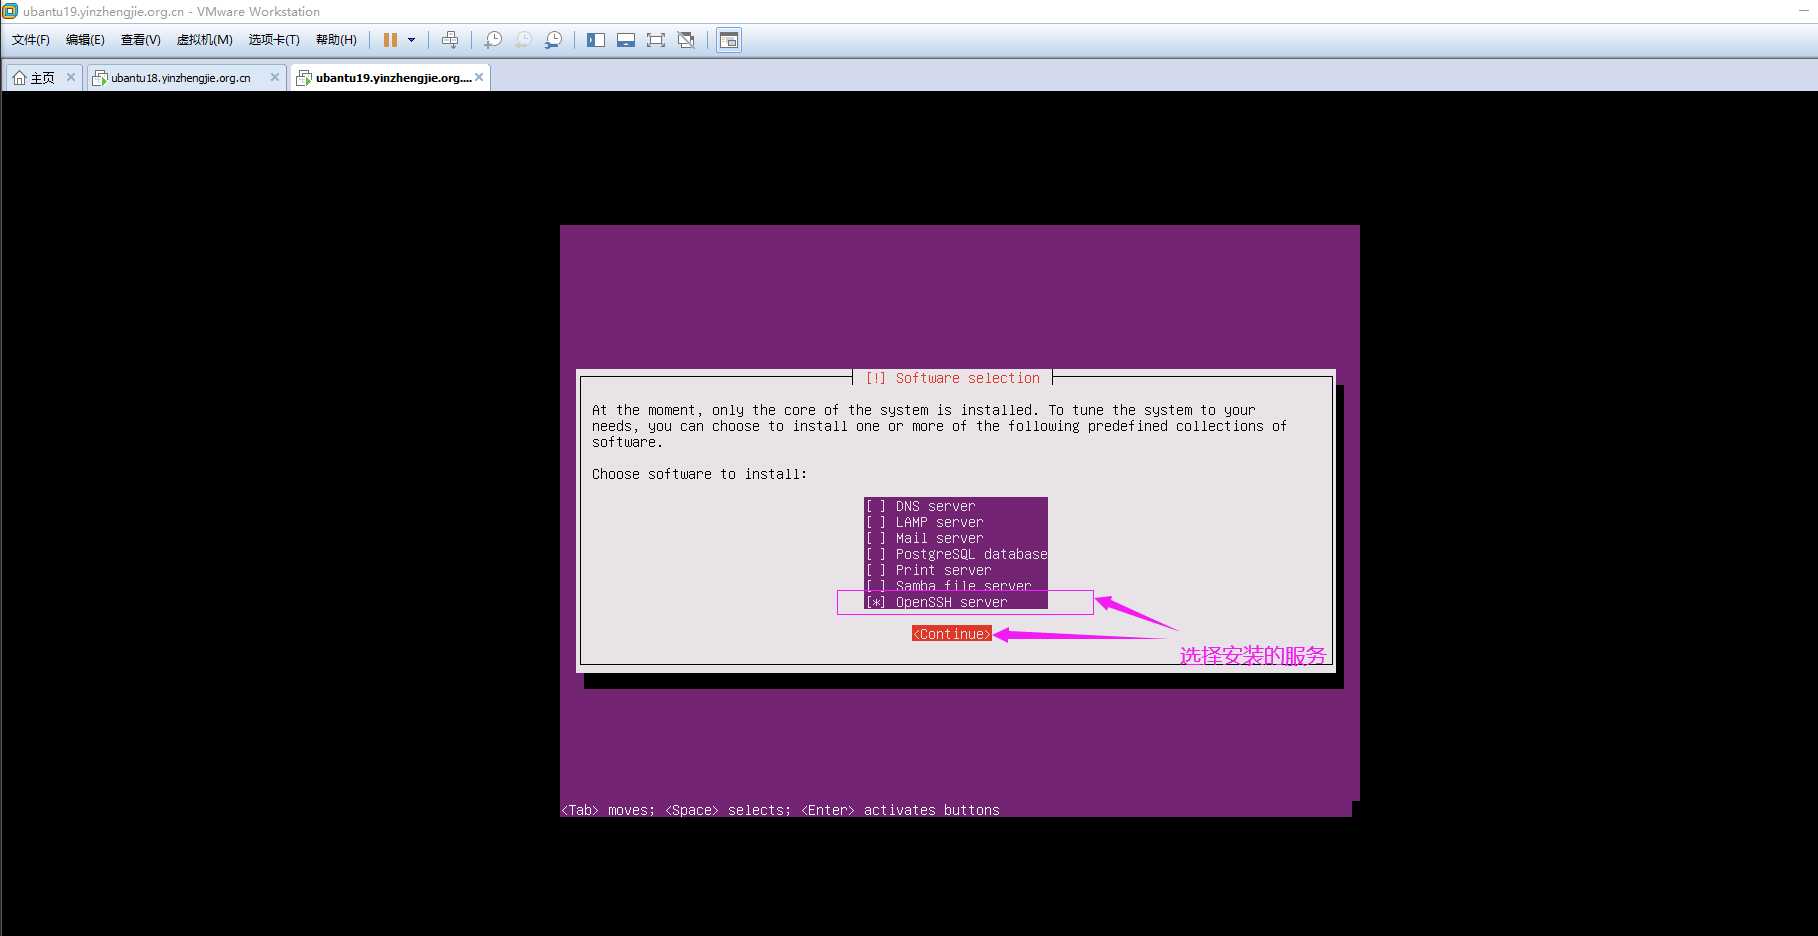This screenshot has height=936, width=1818.
Task: Toggle the thumbnail bar icon
Action: tap(626, 40)
